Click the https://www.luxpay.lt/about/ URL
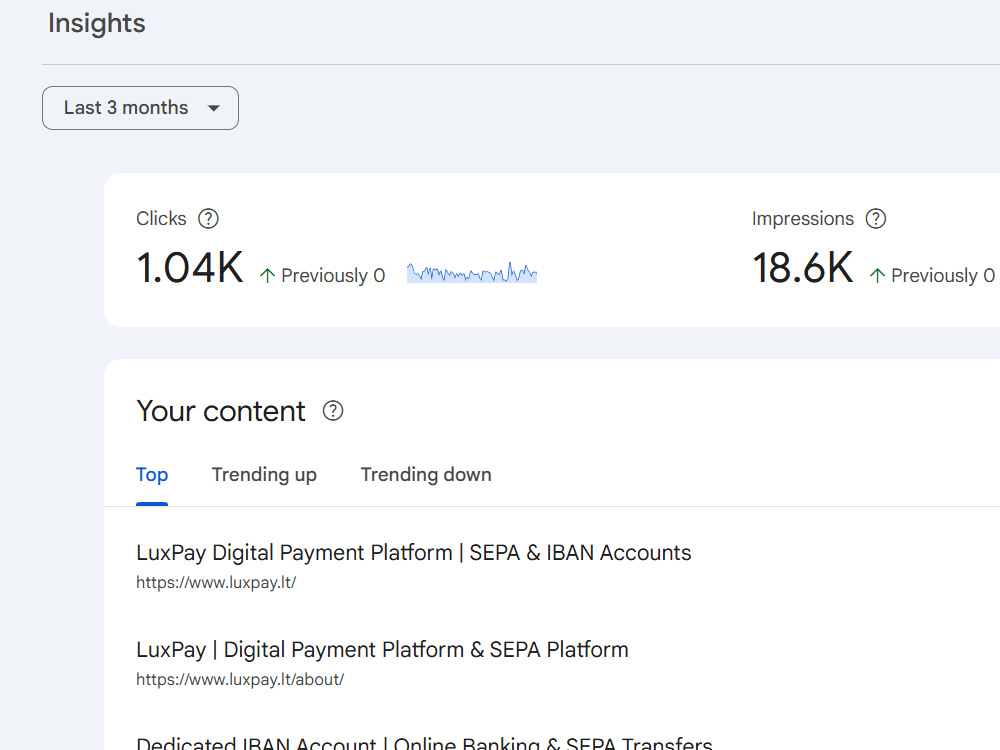This screenshot has height=750, width=1000. tap(240, 679)
